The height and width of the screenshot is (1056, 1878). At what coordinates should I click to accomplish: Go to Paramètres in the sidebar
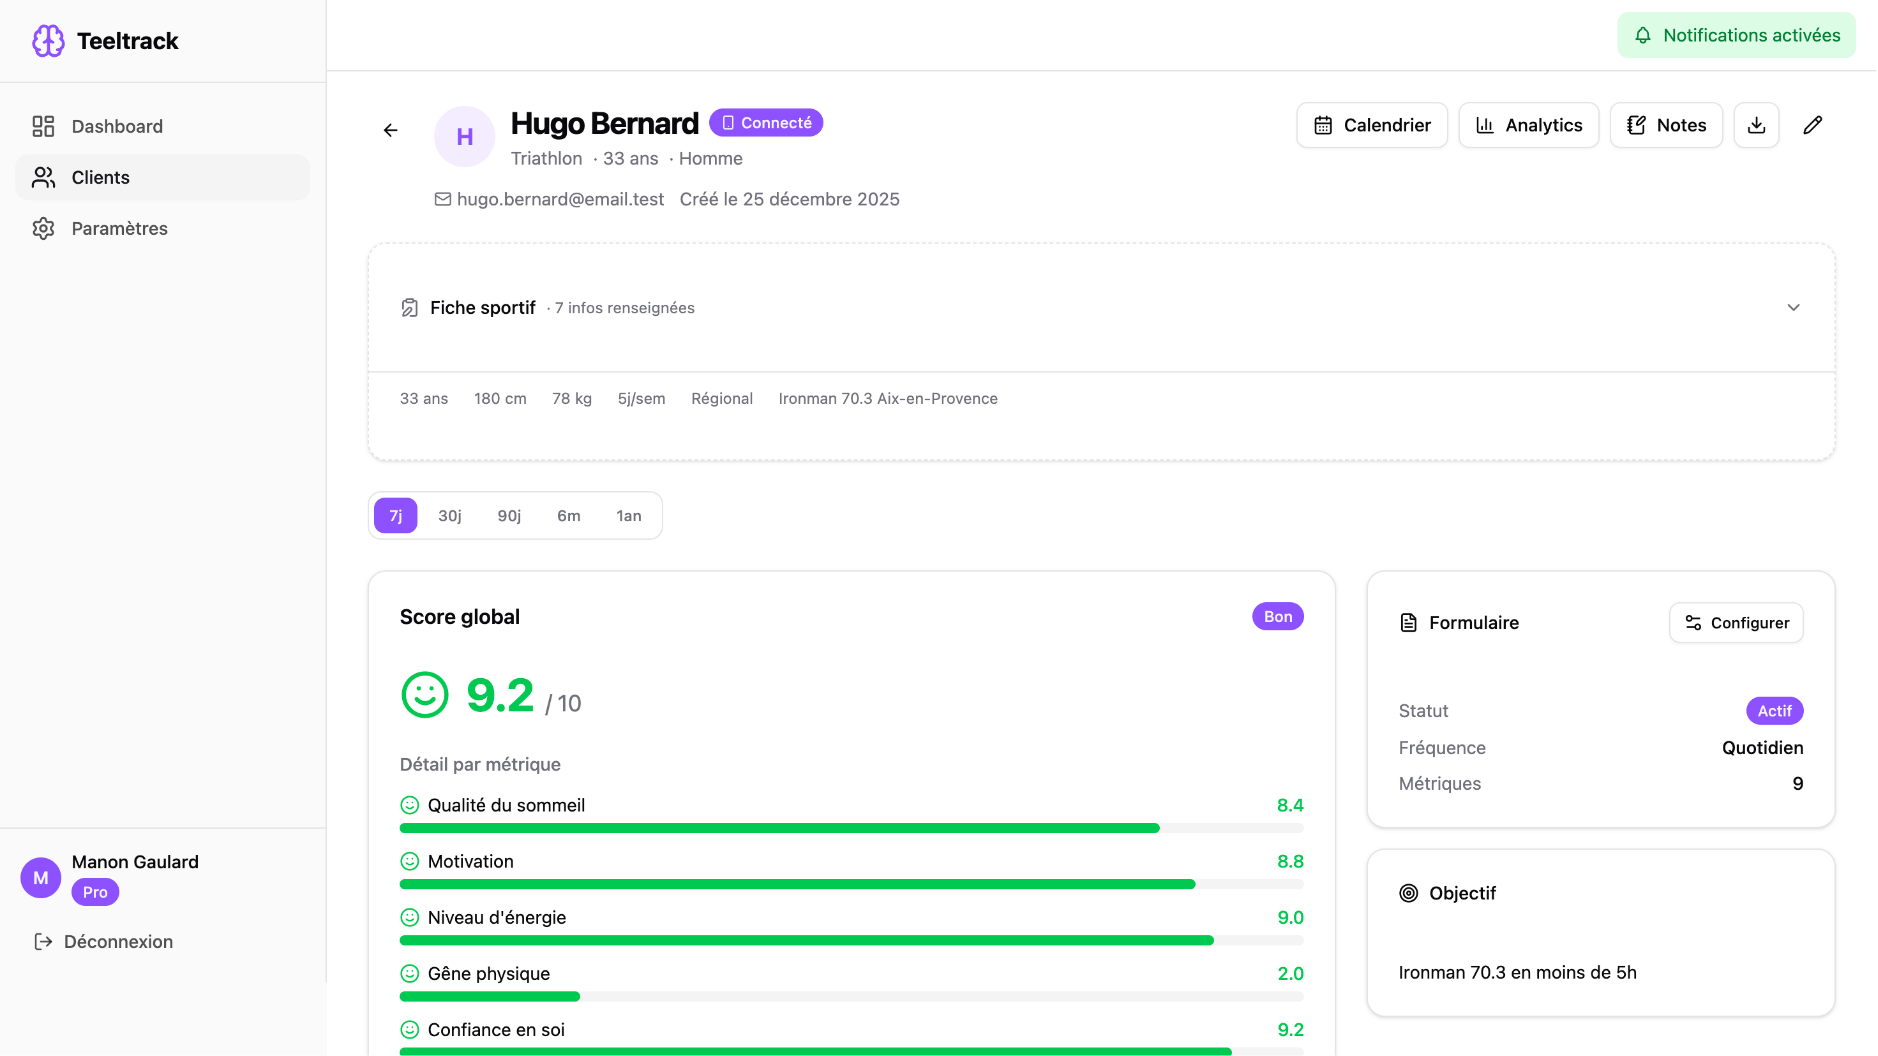pos(119,228)
